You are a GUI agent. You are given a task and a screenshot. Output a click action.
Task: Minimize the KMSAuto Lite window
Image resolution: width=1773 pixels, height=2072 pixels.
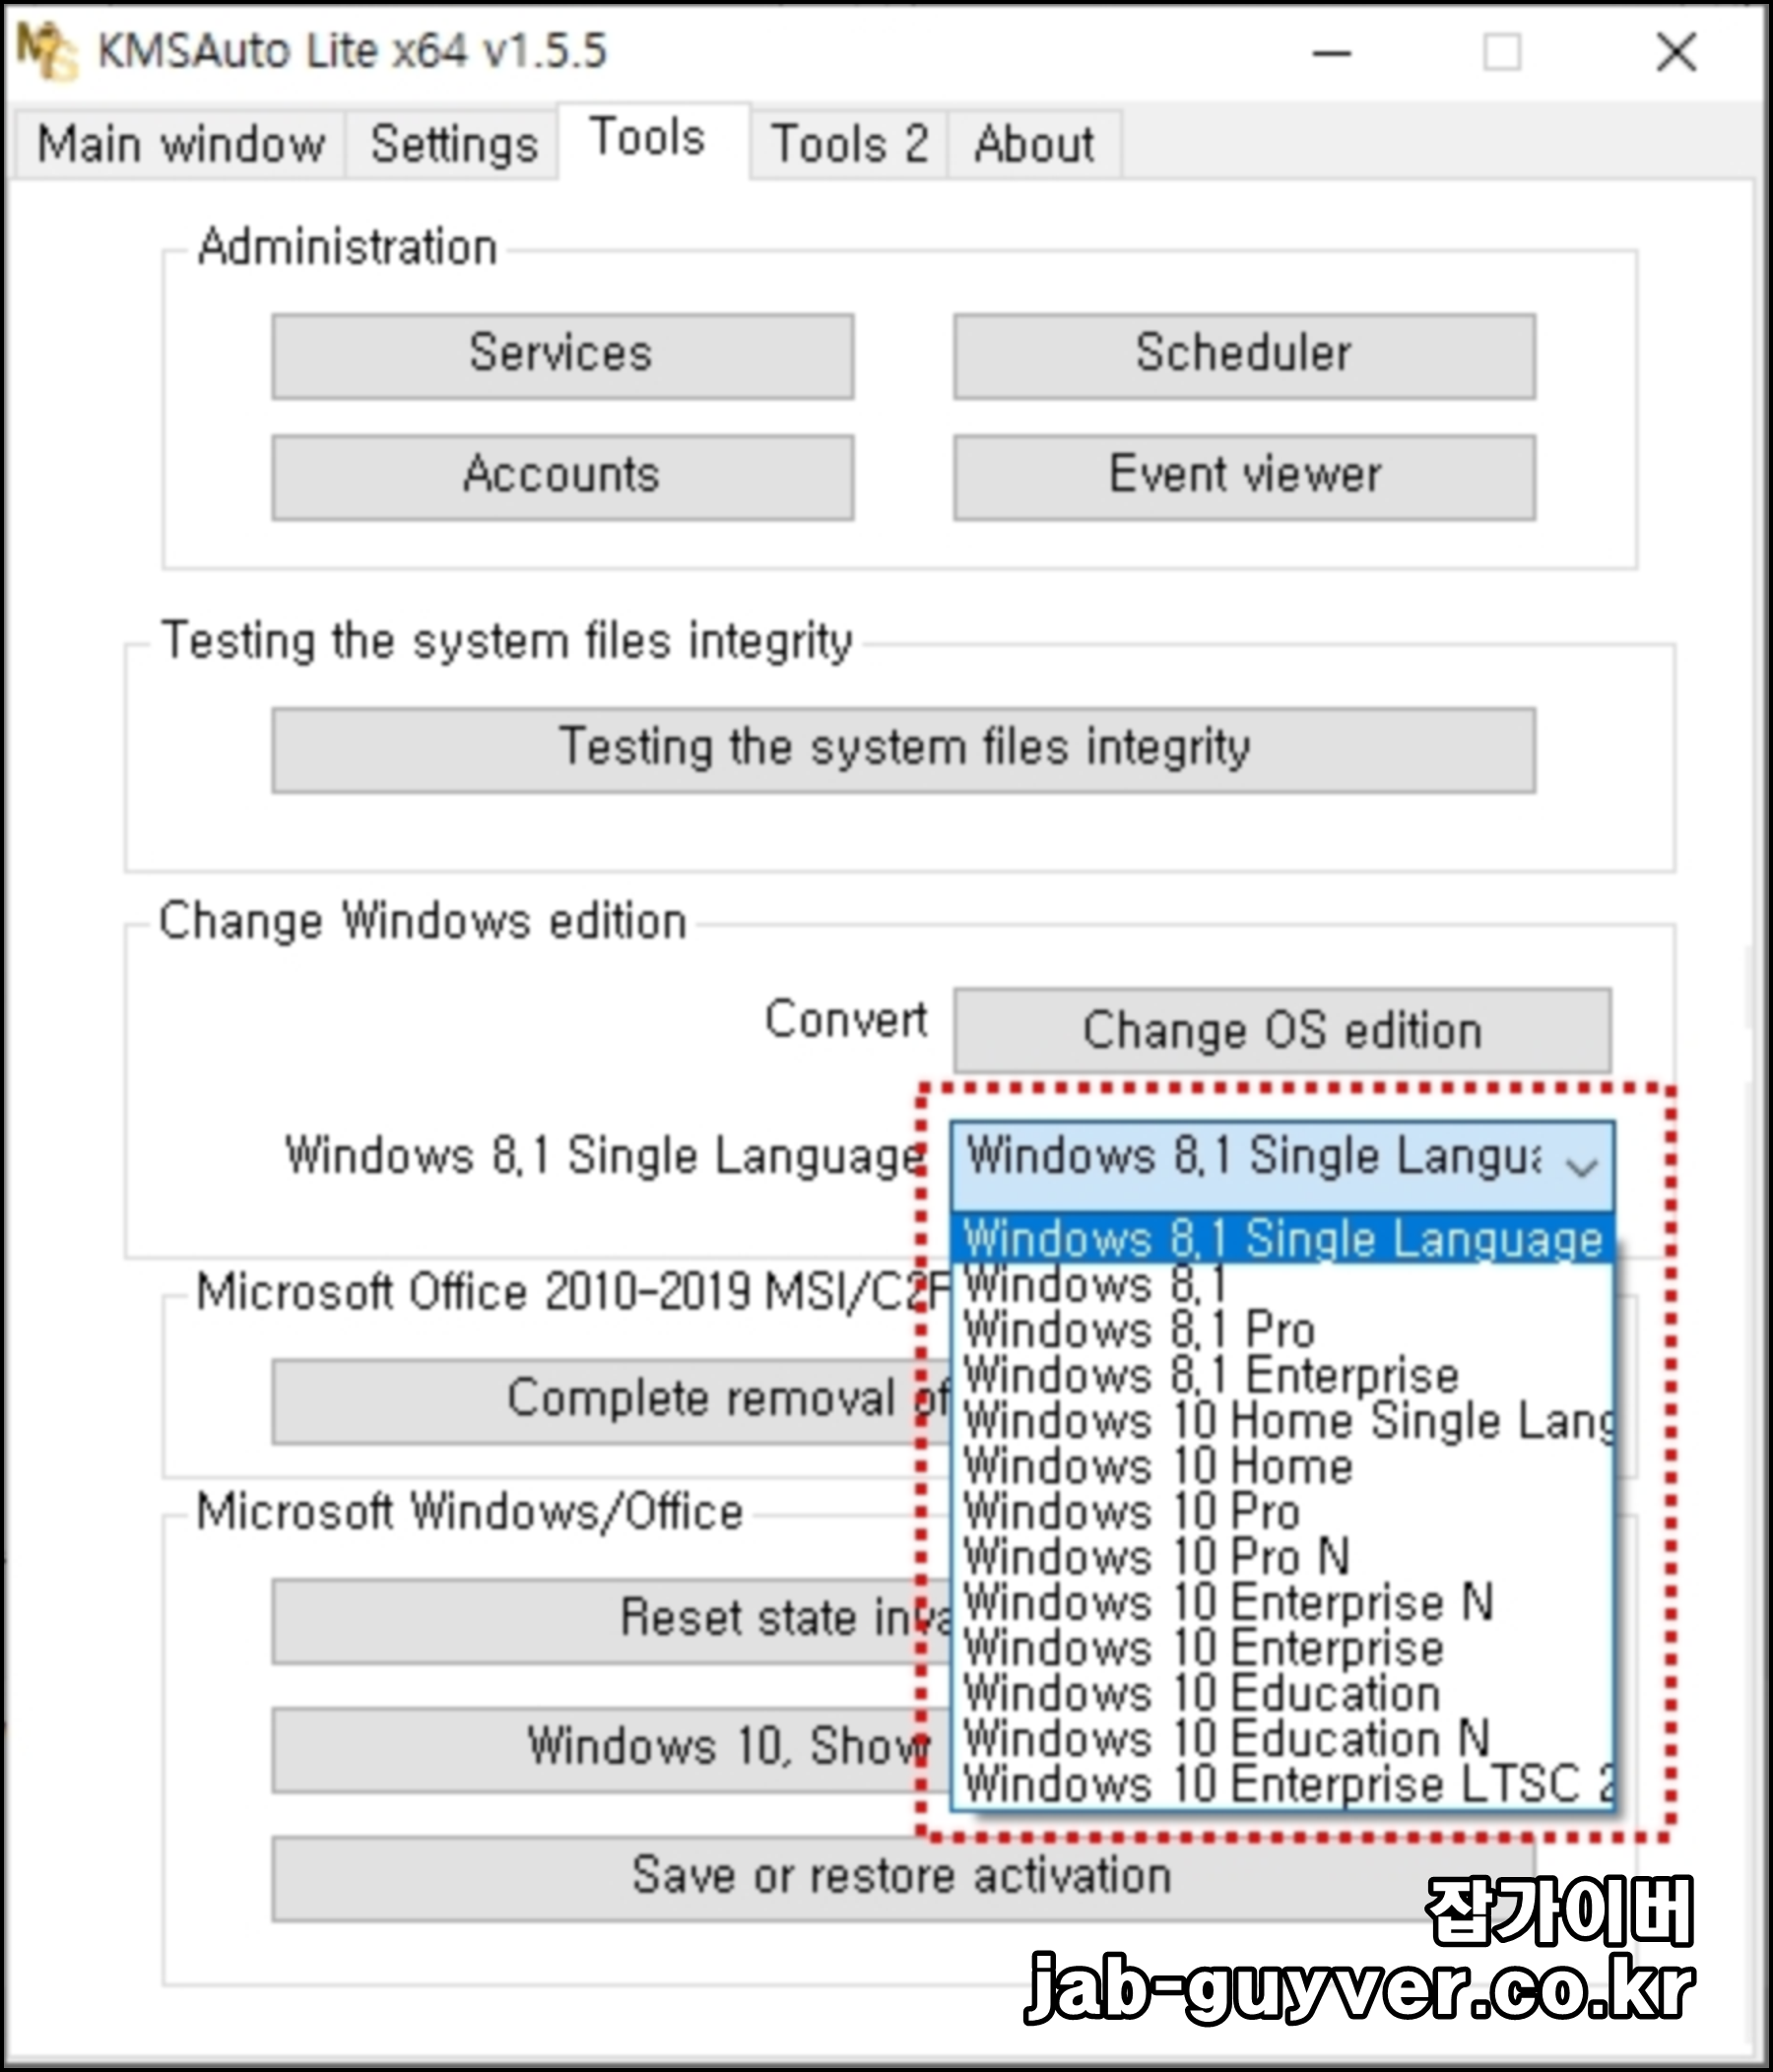1332,52
